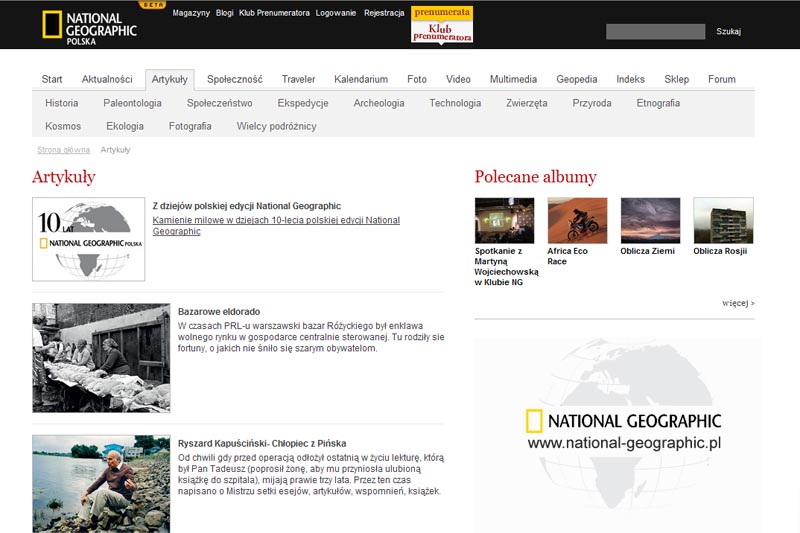800x533 pixels.
Task: Open the Africa Eco Race album thumbnail
Action: coord(578,220)
